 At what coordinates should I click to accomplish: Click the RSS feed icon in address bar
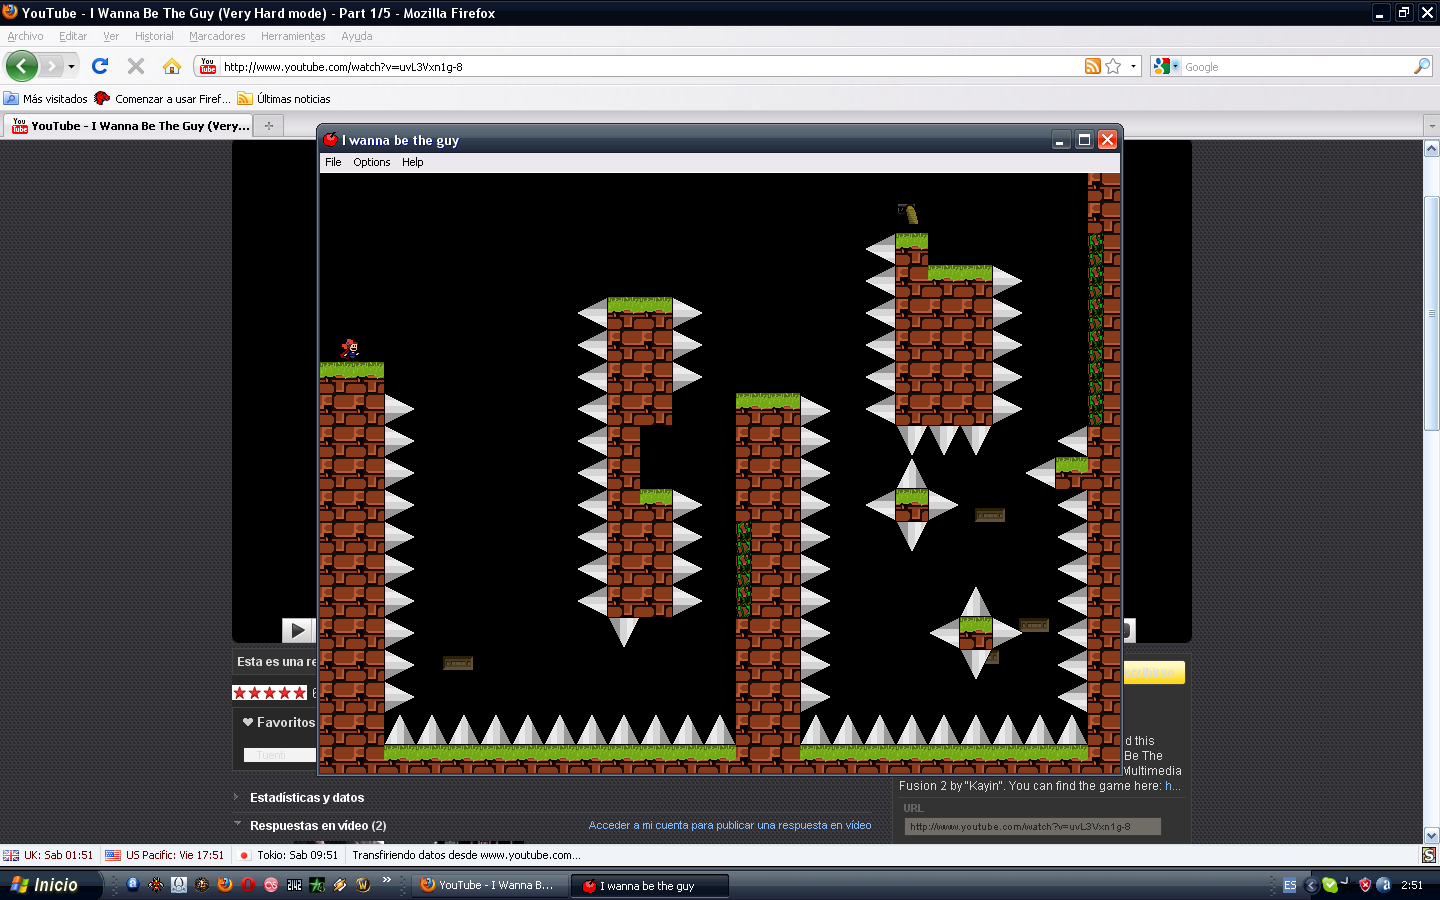(1093, 67)
